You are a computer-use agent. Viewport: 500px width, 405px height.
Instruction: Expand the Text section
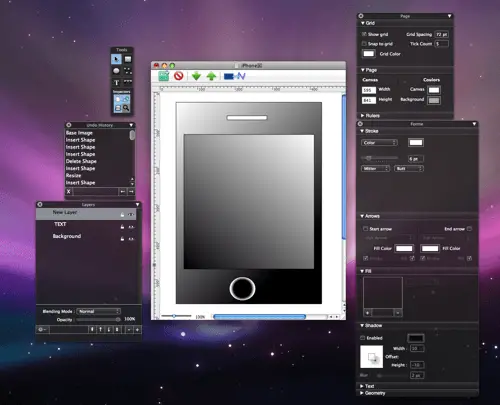pos(362,386)
